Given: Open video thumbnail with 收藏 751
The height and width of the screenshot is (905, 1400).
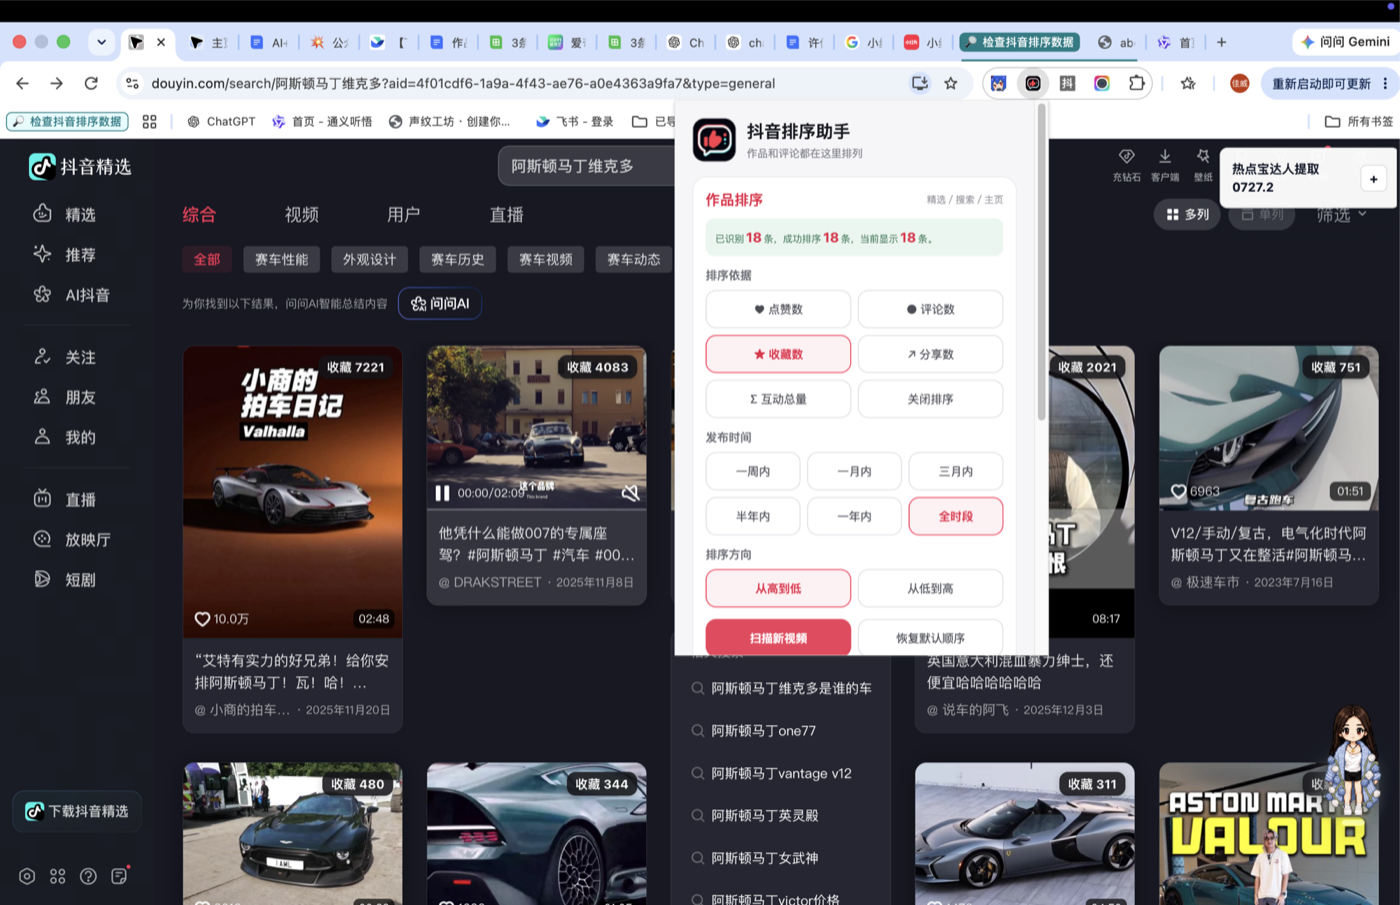Looking at the screenshot, I should pyautogui.click(x=1268, y=428).
